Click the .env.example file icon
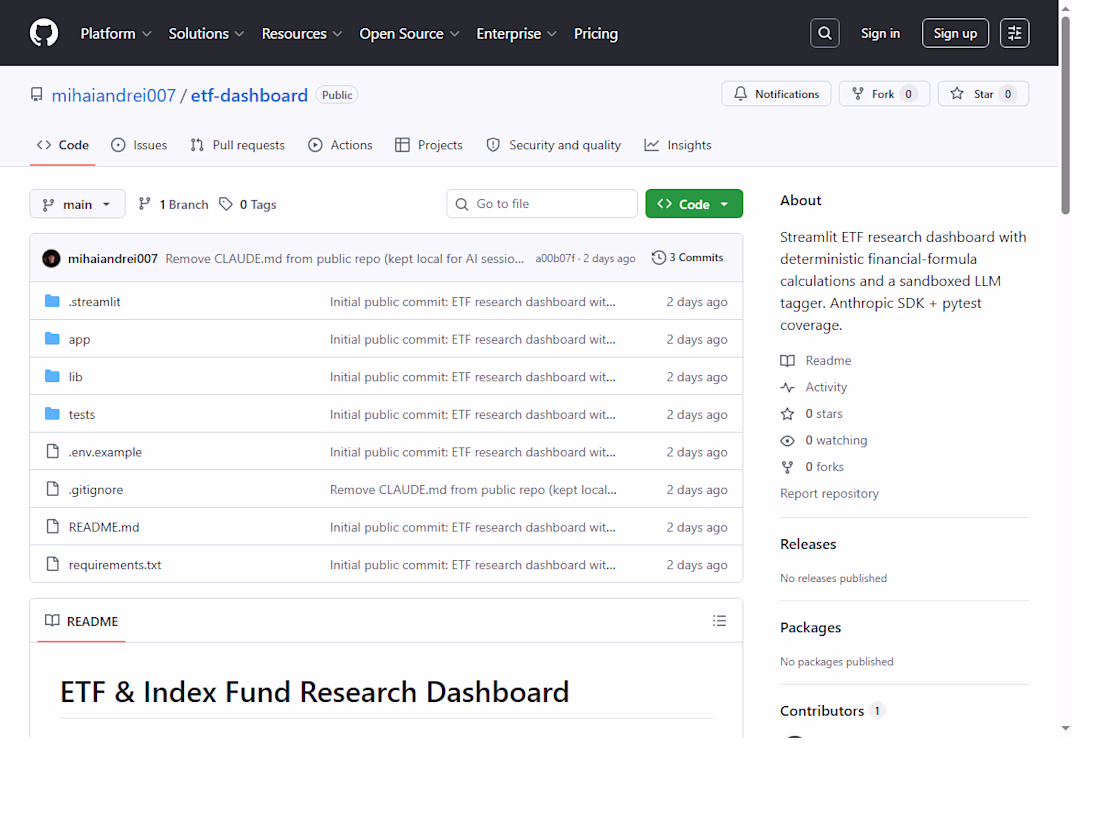The image size is (1100, 825). 53,451
